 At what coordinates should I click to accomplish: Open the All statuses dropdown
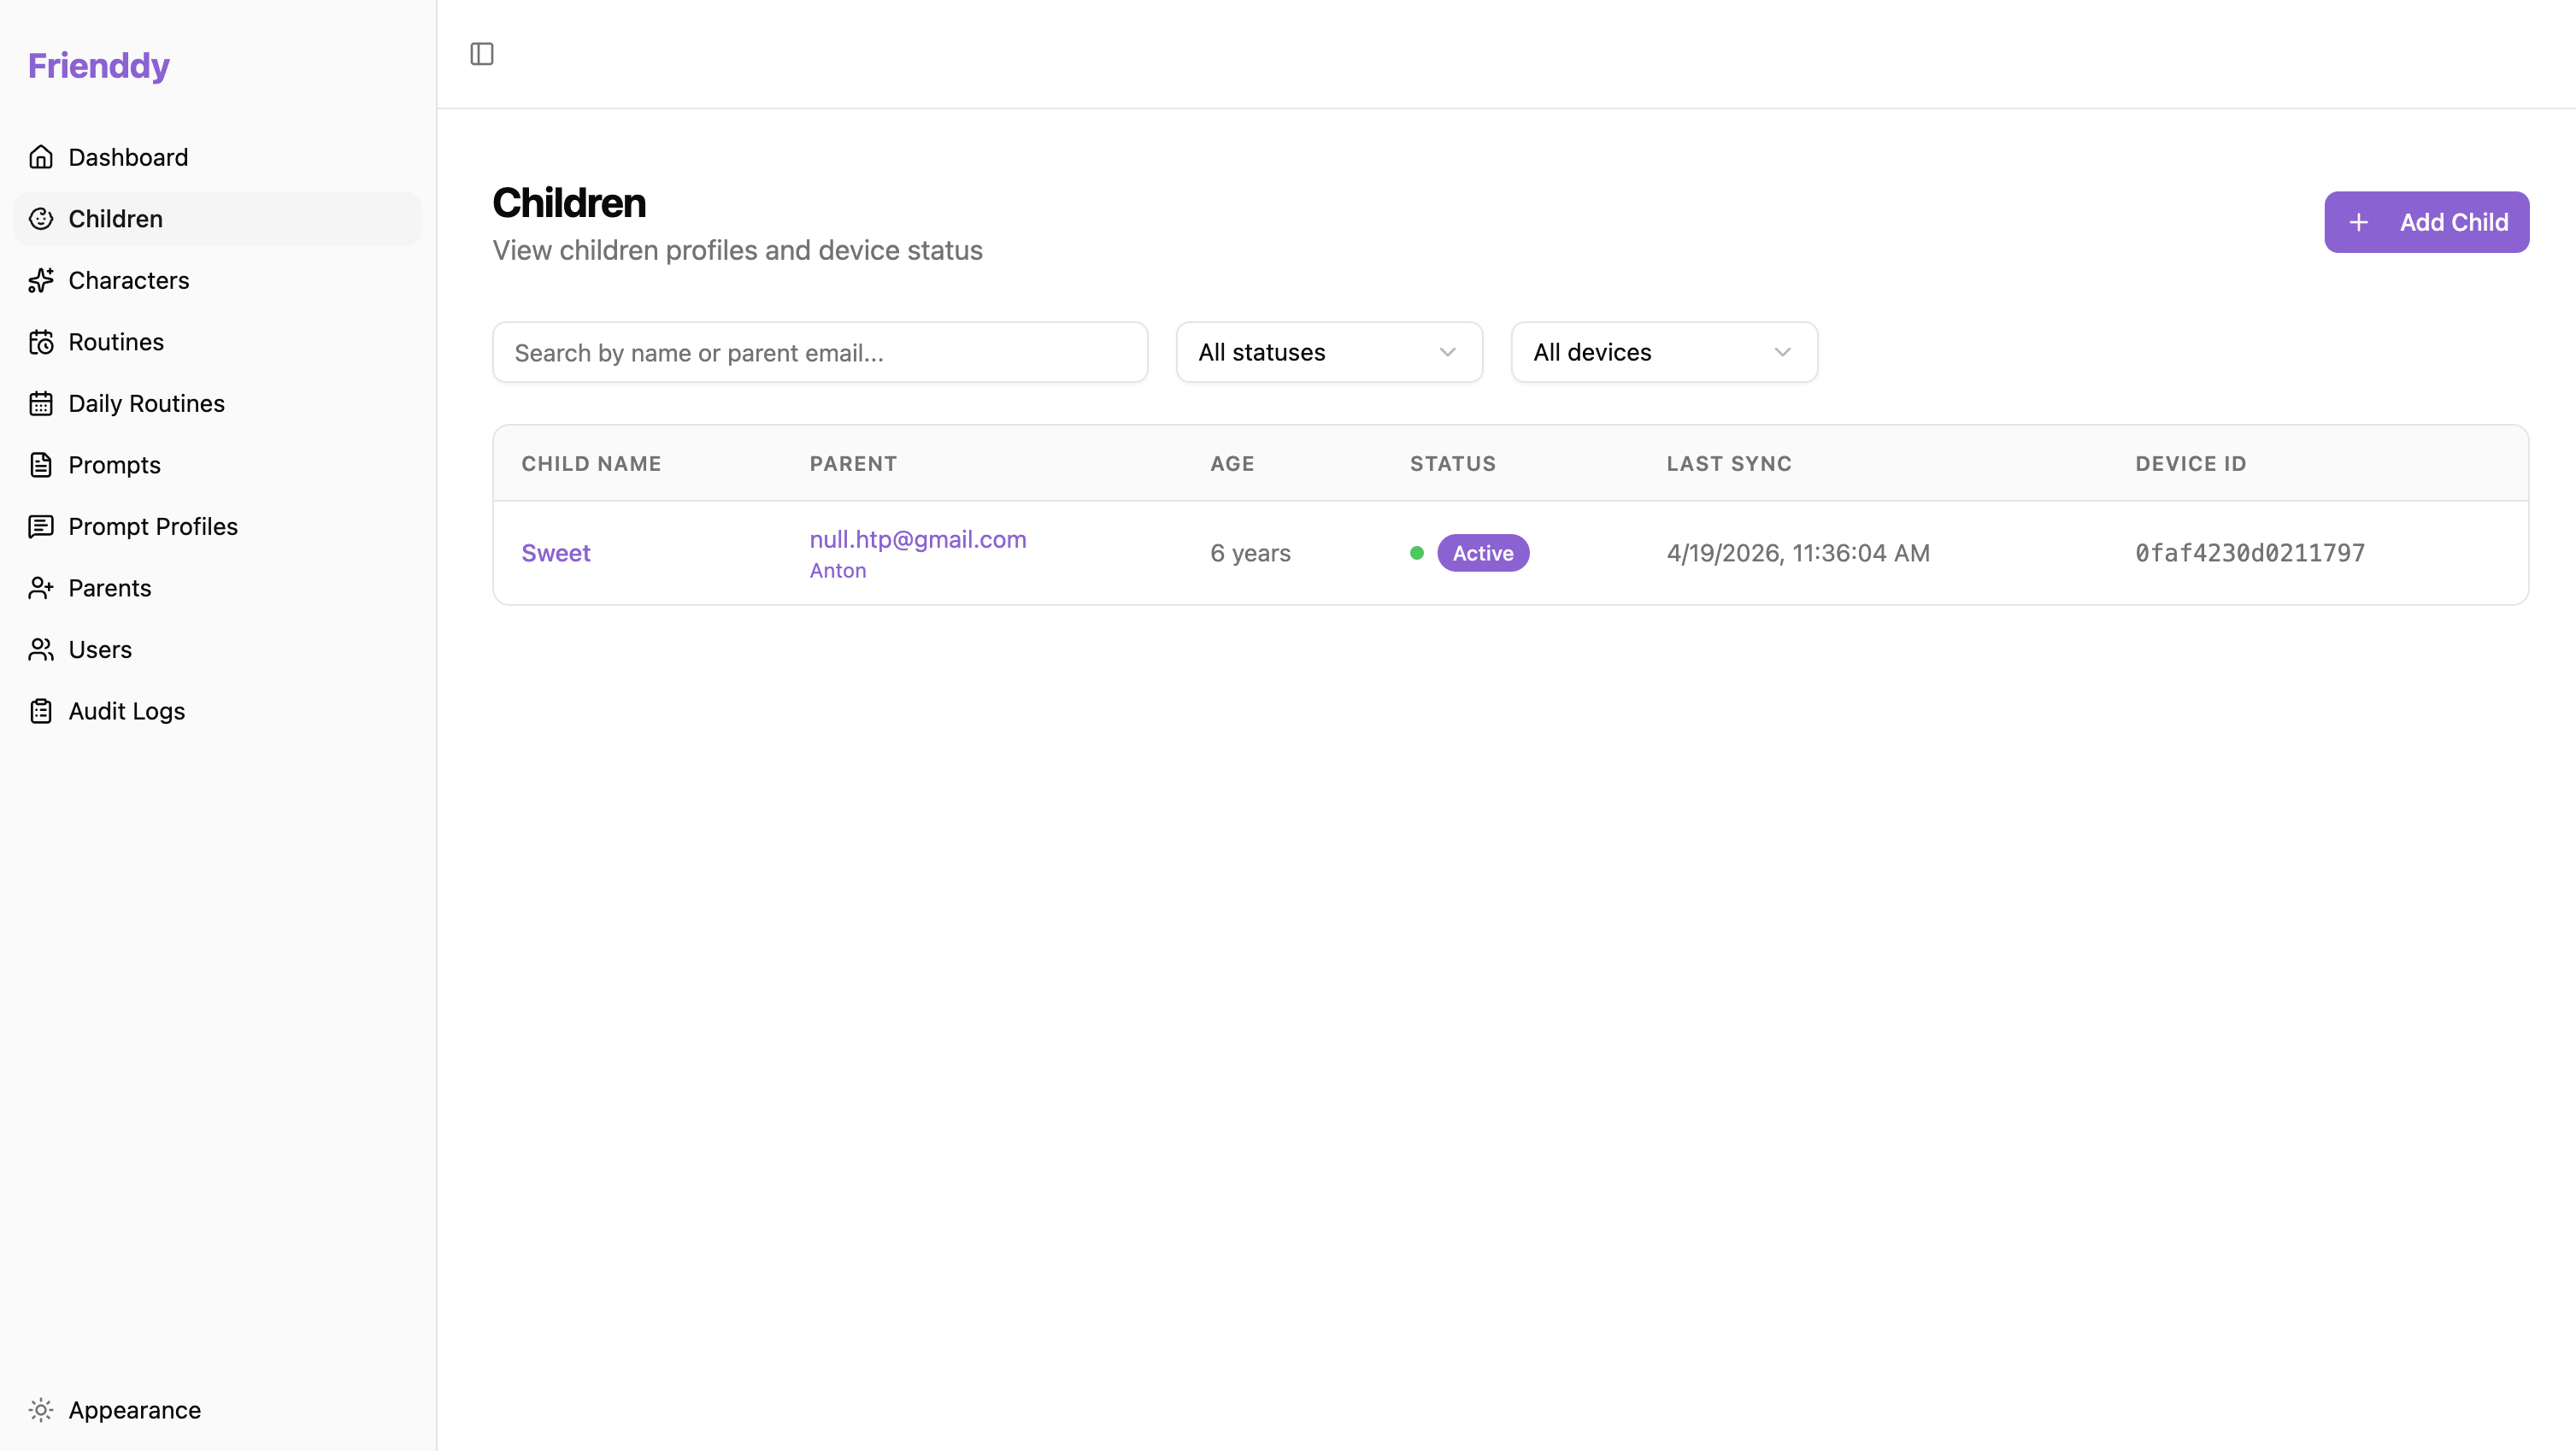[x=1328, y=352]
